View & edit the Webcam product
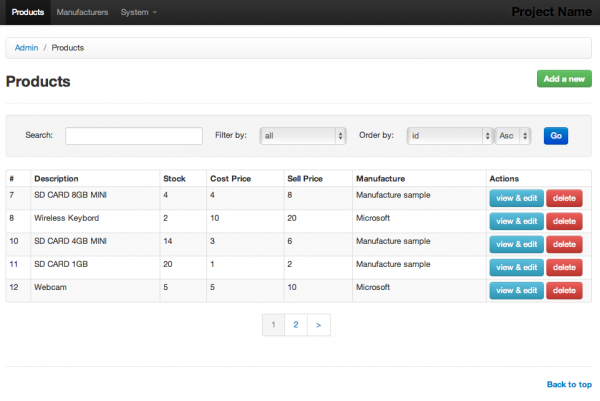Image resolution: width=600 pixels, height=401 pixels. click(516, 290)
